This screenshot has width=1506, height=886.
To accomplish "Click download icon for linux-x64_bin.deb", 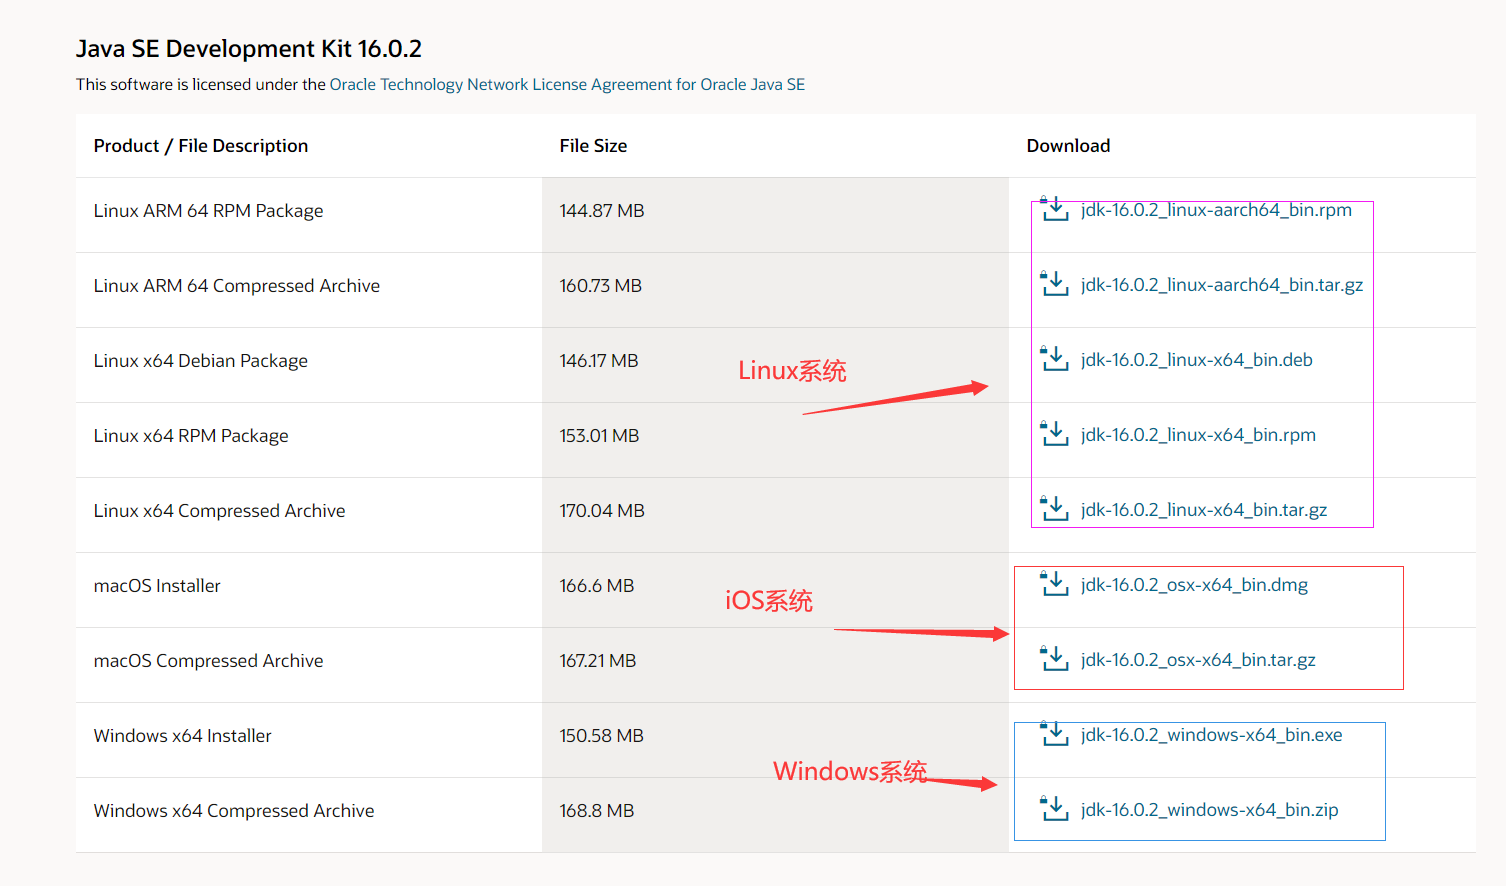I will (1054, 359).
